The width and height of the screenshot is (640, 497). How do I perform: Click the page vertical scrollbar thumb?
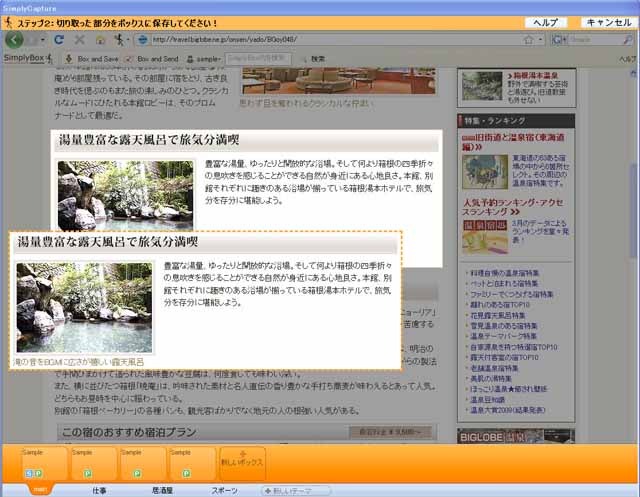(x=633, y=210)
